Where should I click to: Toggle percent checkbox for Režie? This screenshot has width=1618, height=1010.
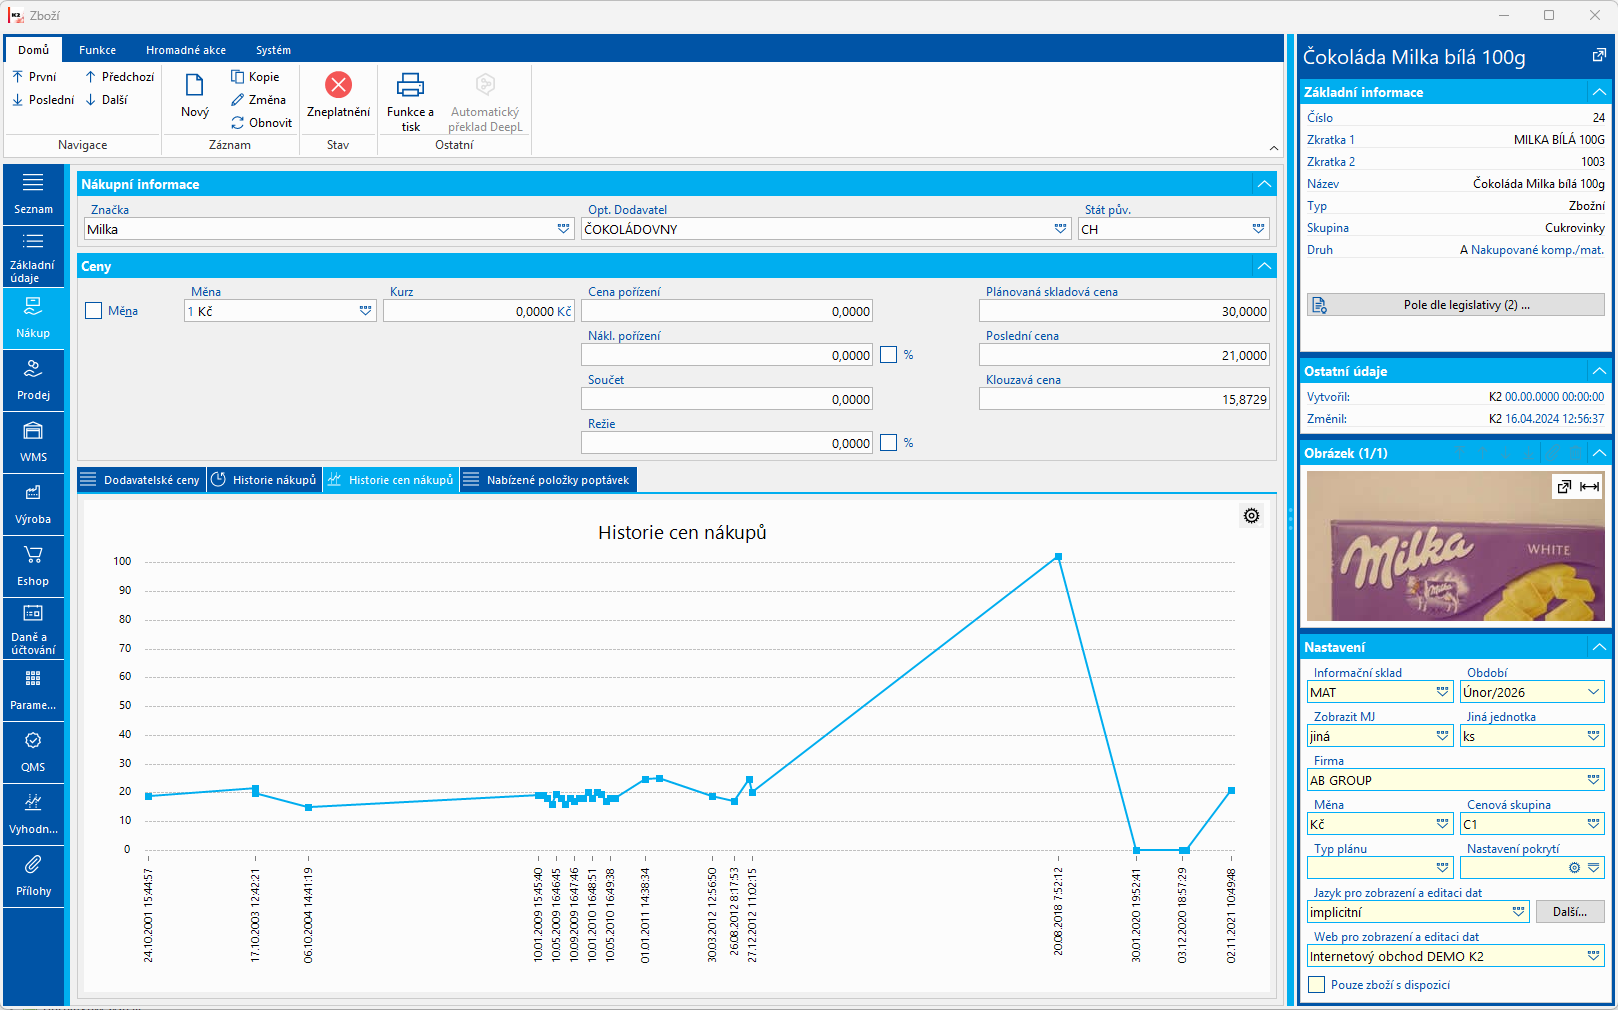point(888,443)
